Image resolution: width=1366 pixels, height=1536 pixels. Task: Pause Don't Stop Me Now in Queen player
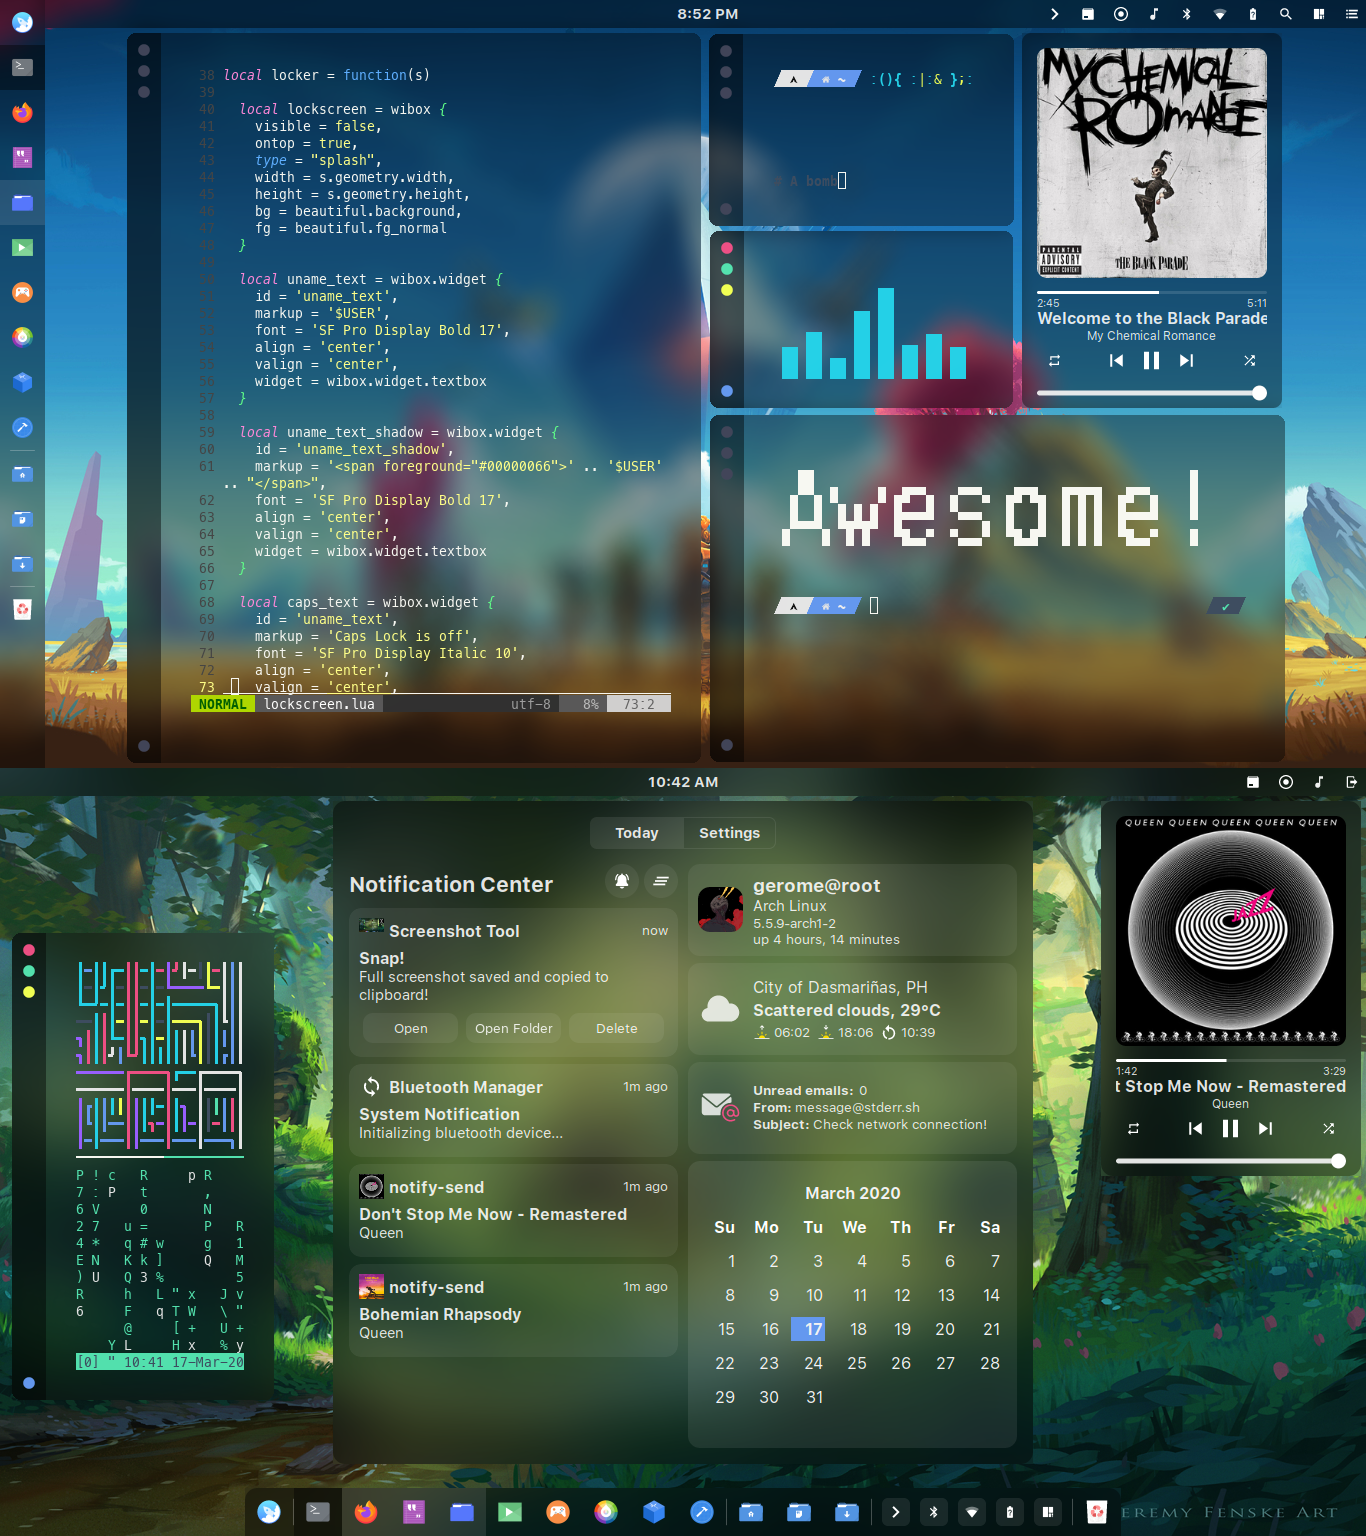pos(1231,1129)
